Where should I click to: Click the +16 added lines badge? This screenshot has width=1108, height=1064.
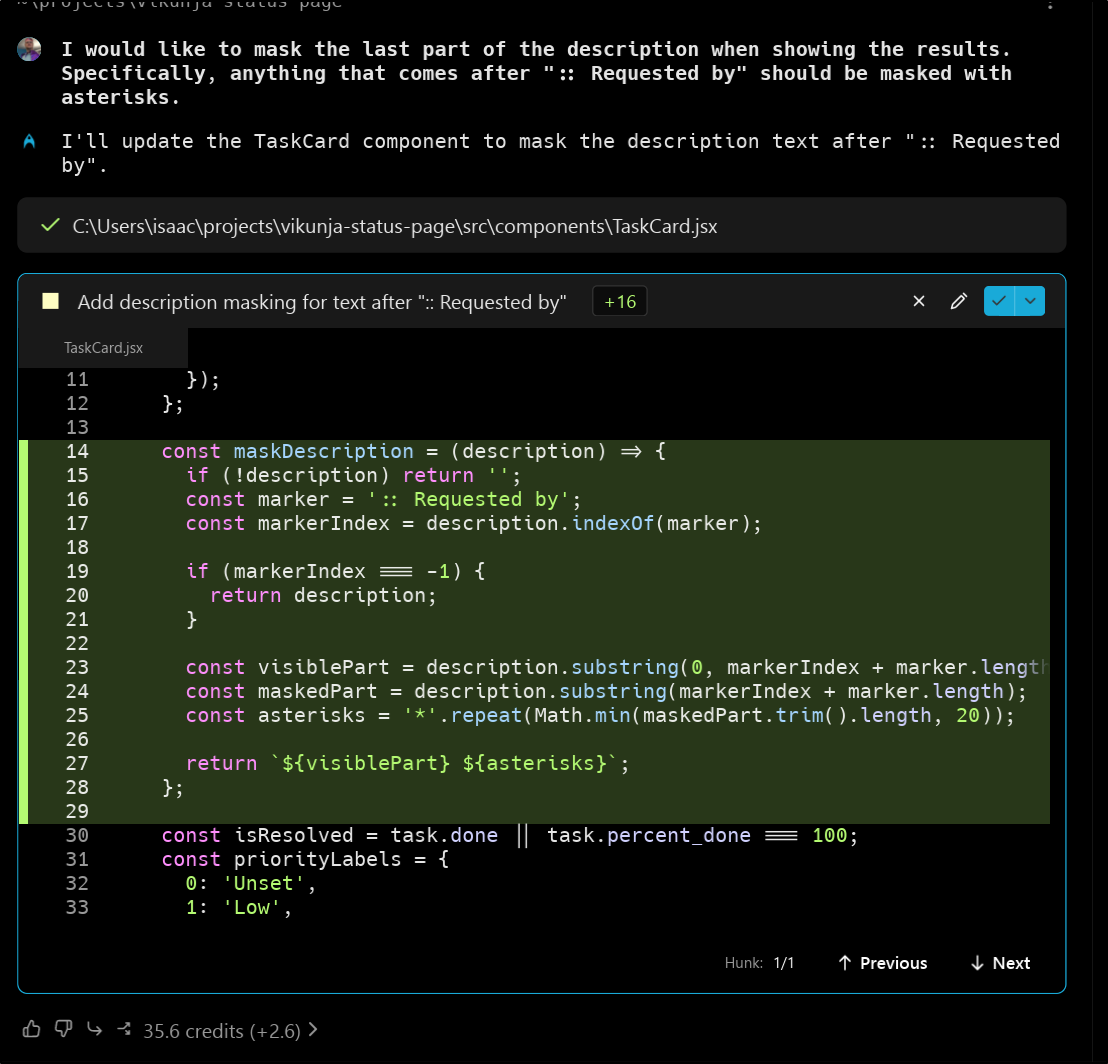click(620, 302)
